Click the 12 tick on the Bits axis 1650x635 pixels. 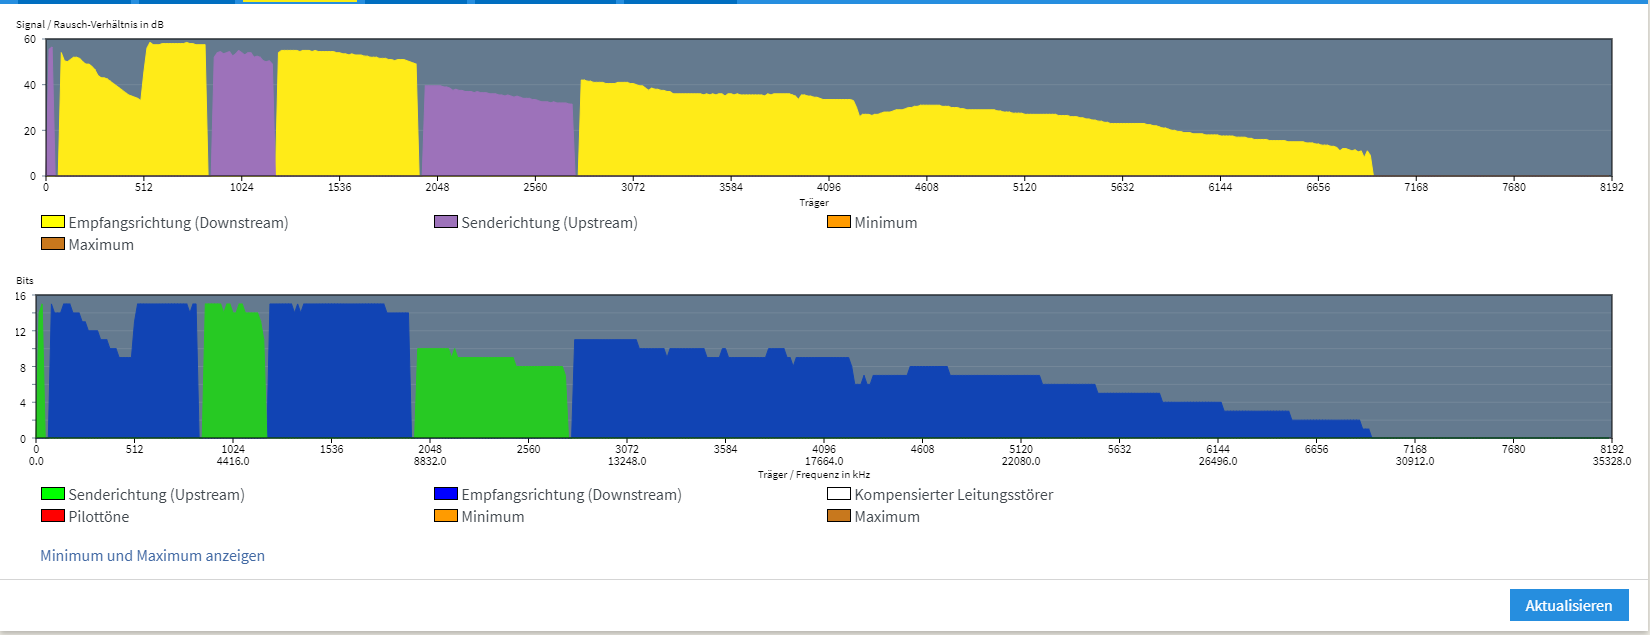(x=20, y=332)
